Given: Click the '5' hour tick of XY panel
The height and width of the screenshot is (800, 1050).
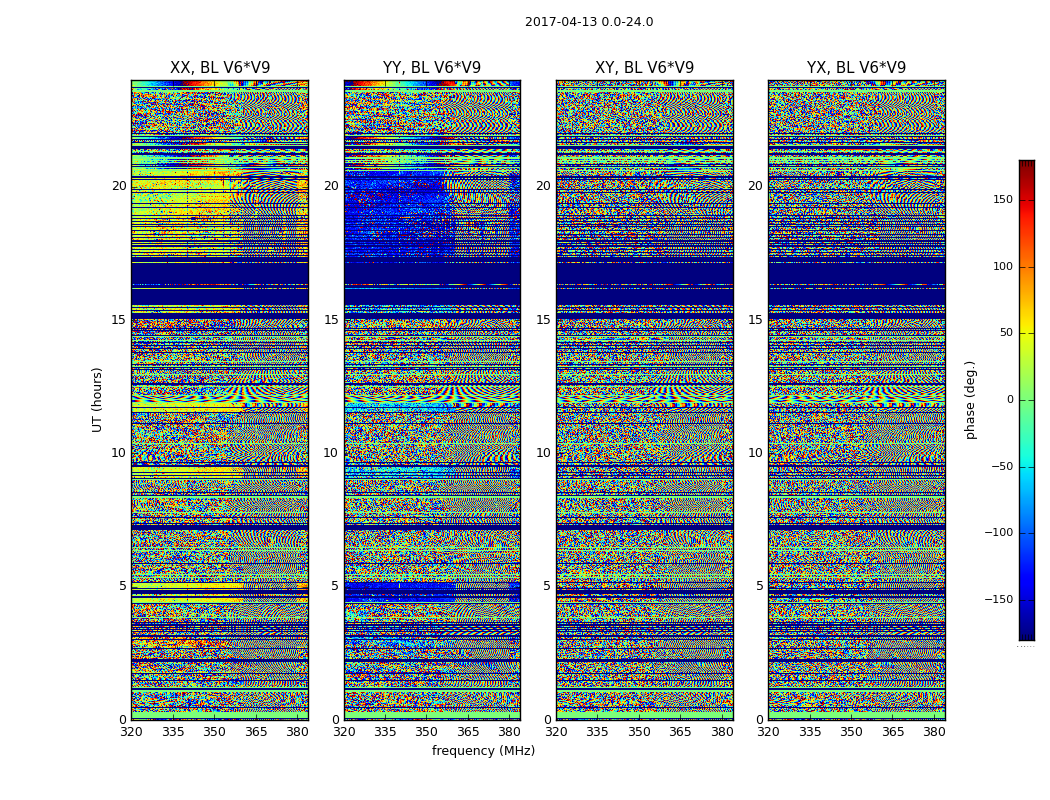Looking at the screenshot, I should tap(547, 586).
